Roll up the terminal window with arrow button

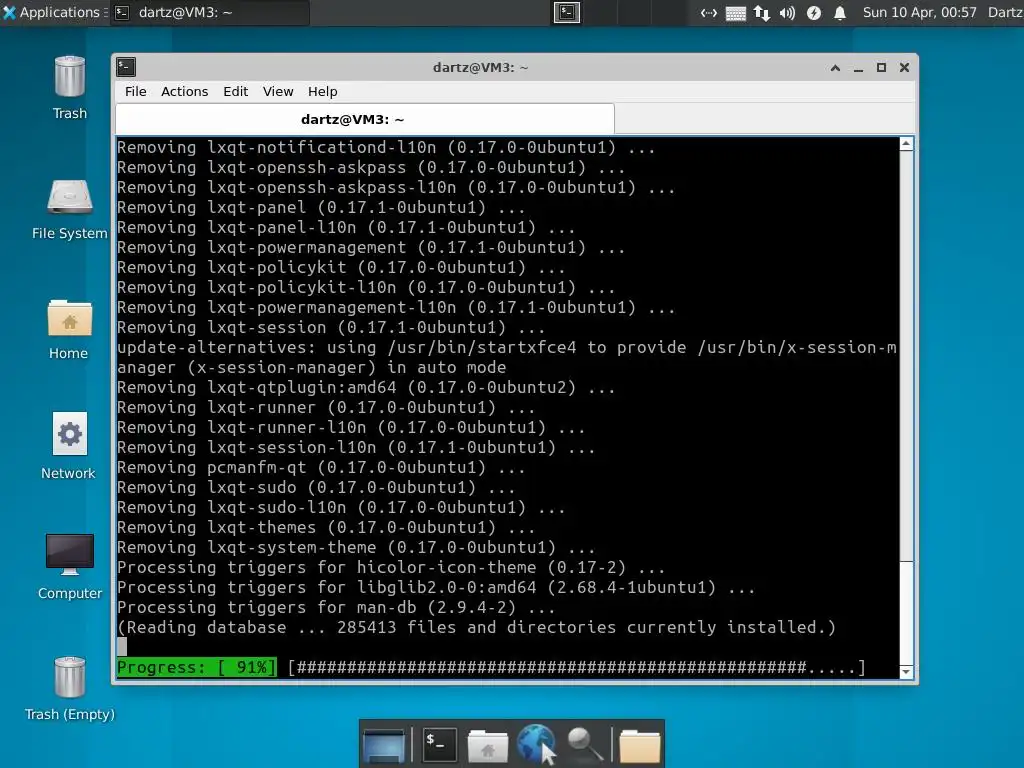tap(835, 67)
